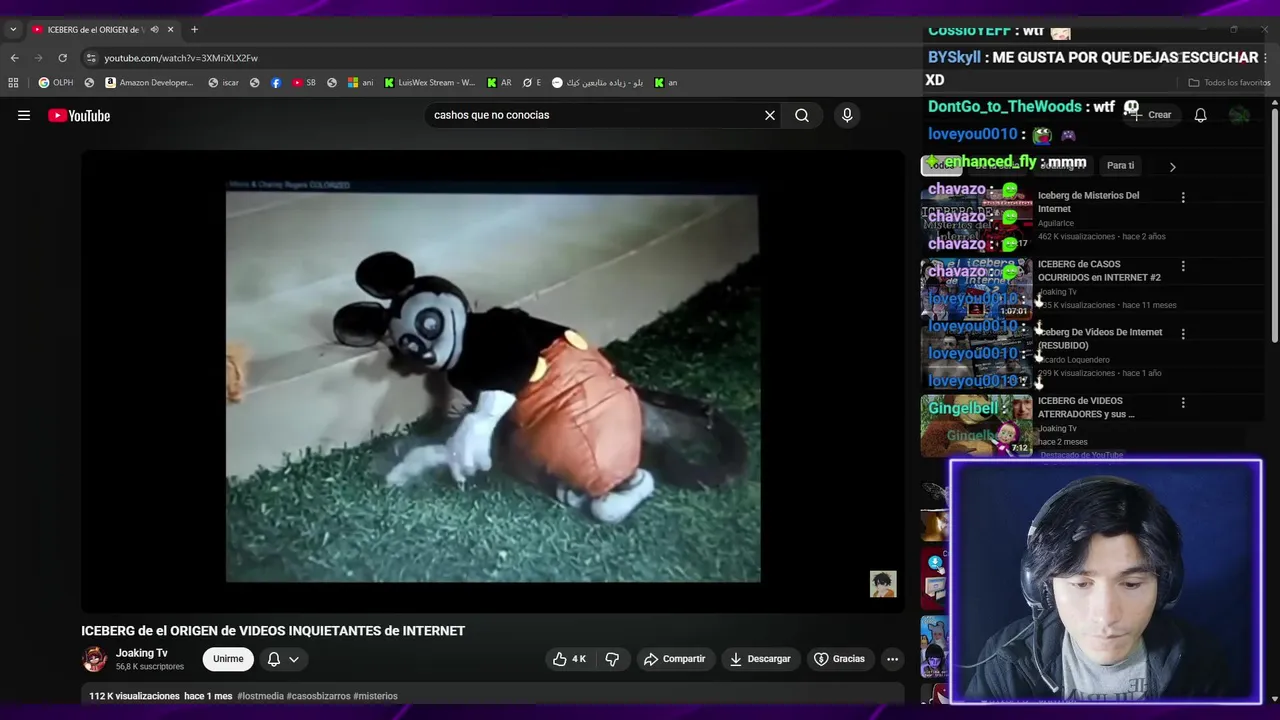Open site information icon in address bar
This screenshot has width=1280, height=720.
coord(91,58)
